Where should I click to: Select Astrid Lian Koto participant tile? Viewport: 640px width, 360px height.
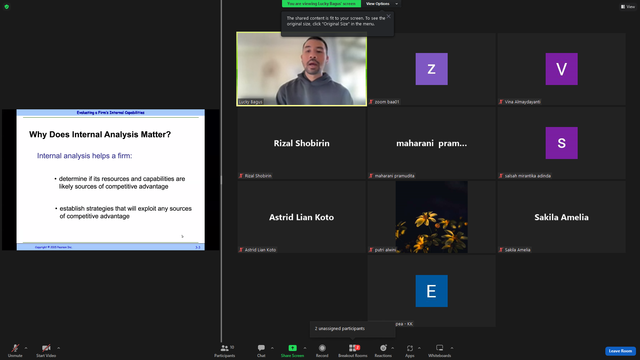pos(302,217)
